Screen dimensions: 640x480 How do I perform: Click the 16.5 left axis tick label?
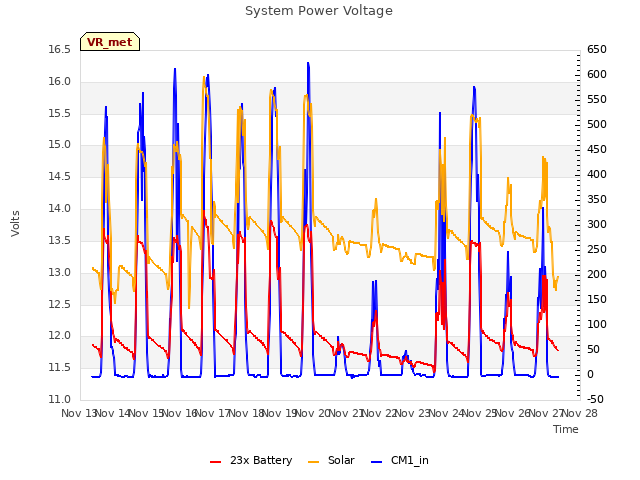(x=60, y=49)
